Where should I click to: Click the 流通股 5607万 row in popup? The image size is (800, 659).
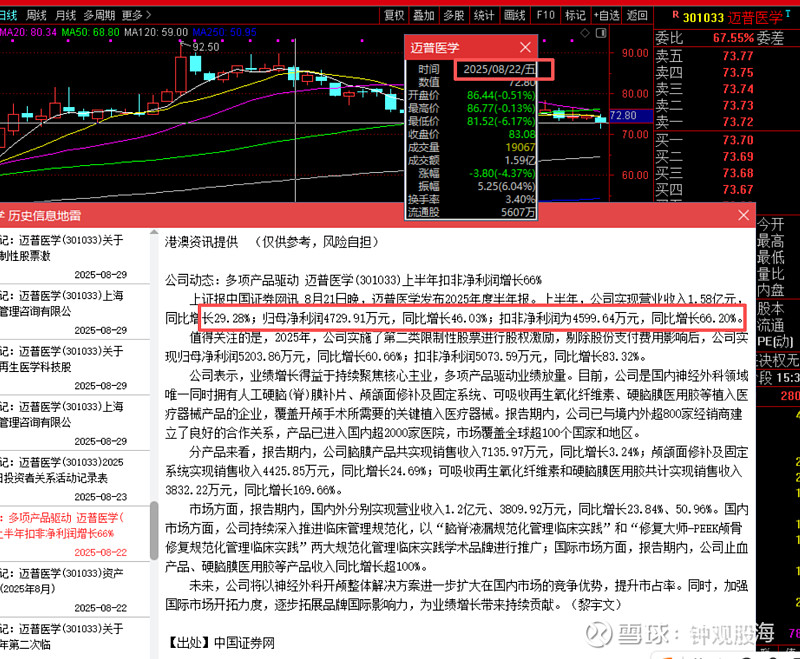click(471, 212)
